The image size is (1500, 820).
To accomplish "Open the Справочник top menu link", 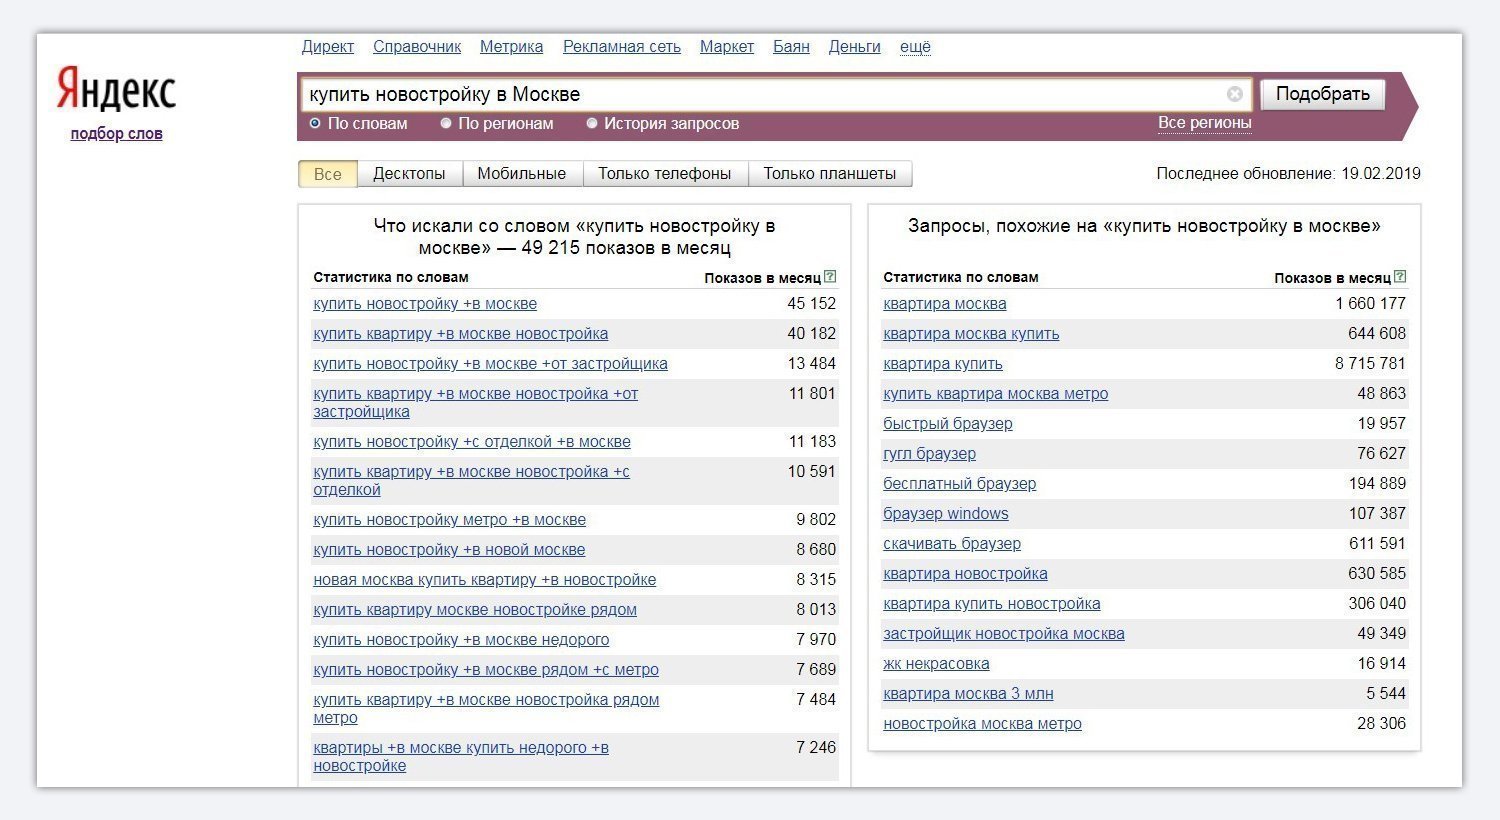I will pos(417,47).
